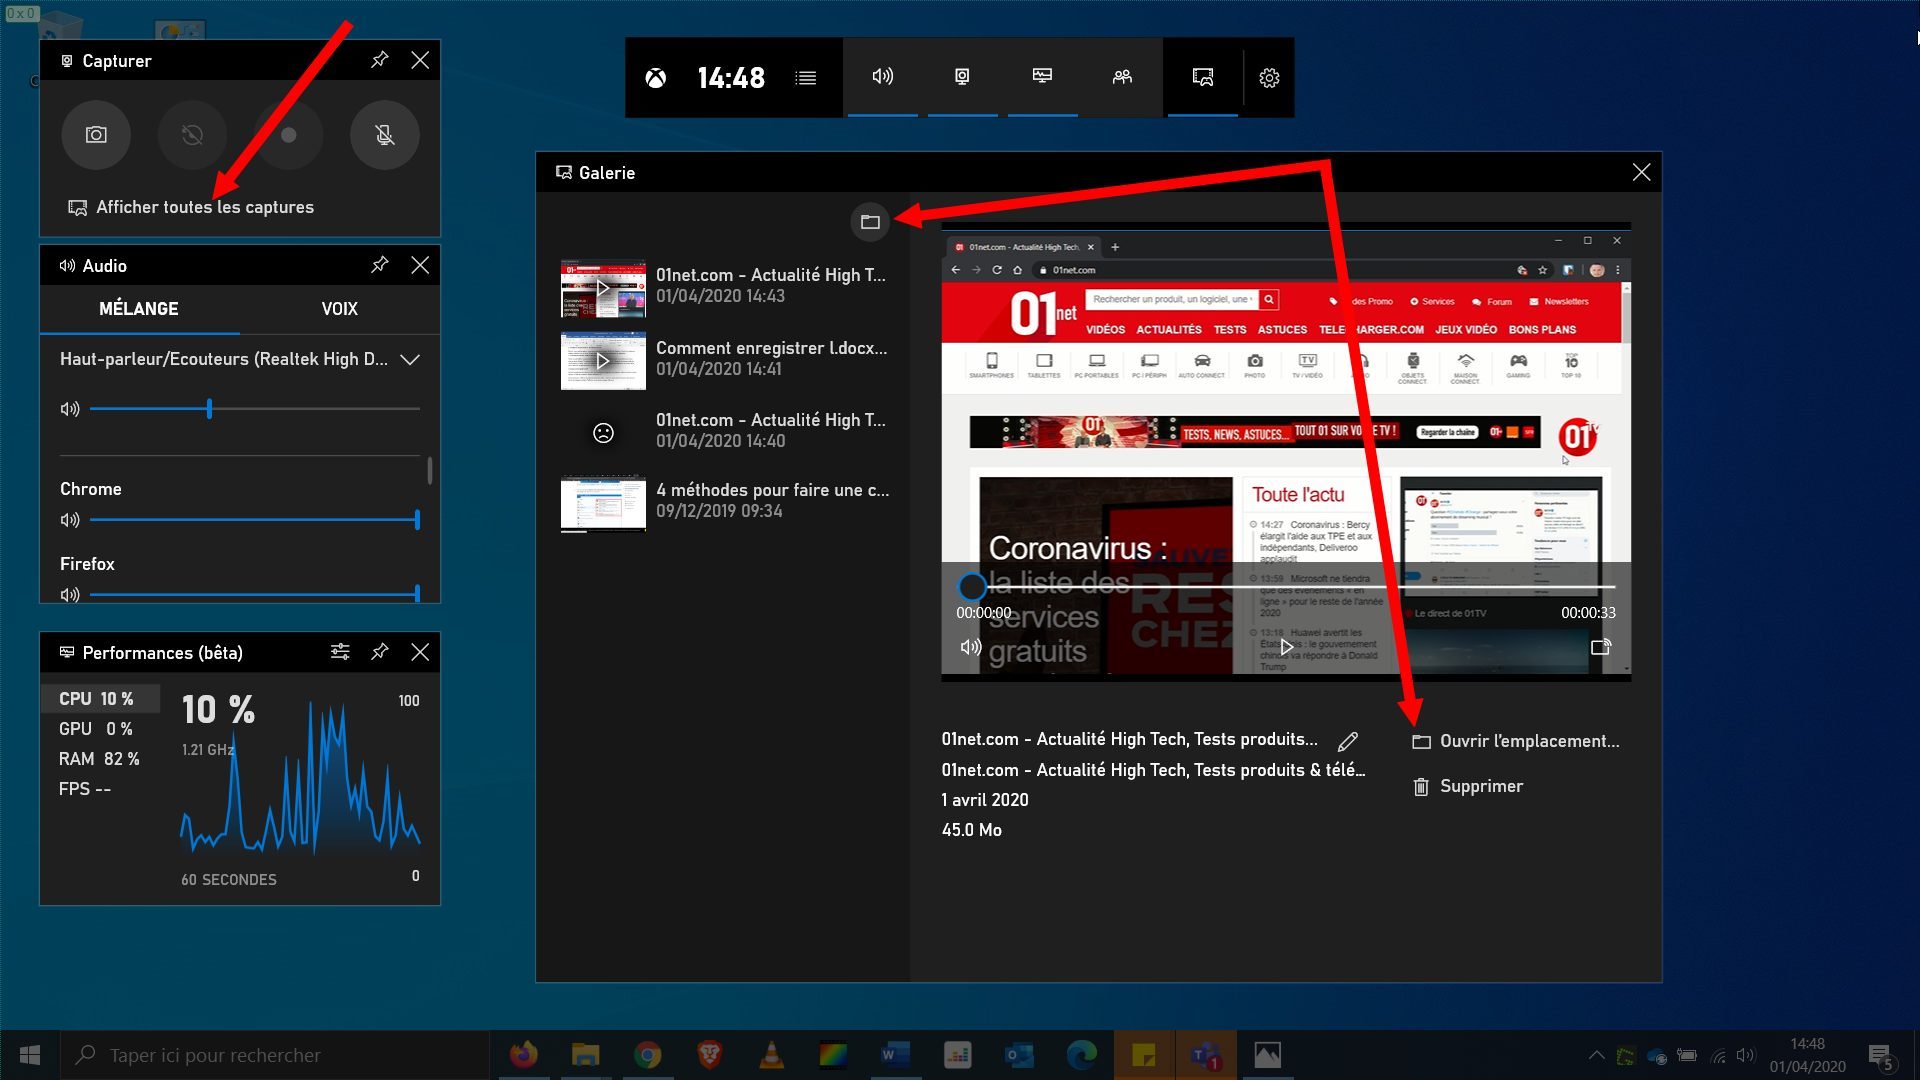Open Edge from the taskbar

coord(1081,1055)
